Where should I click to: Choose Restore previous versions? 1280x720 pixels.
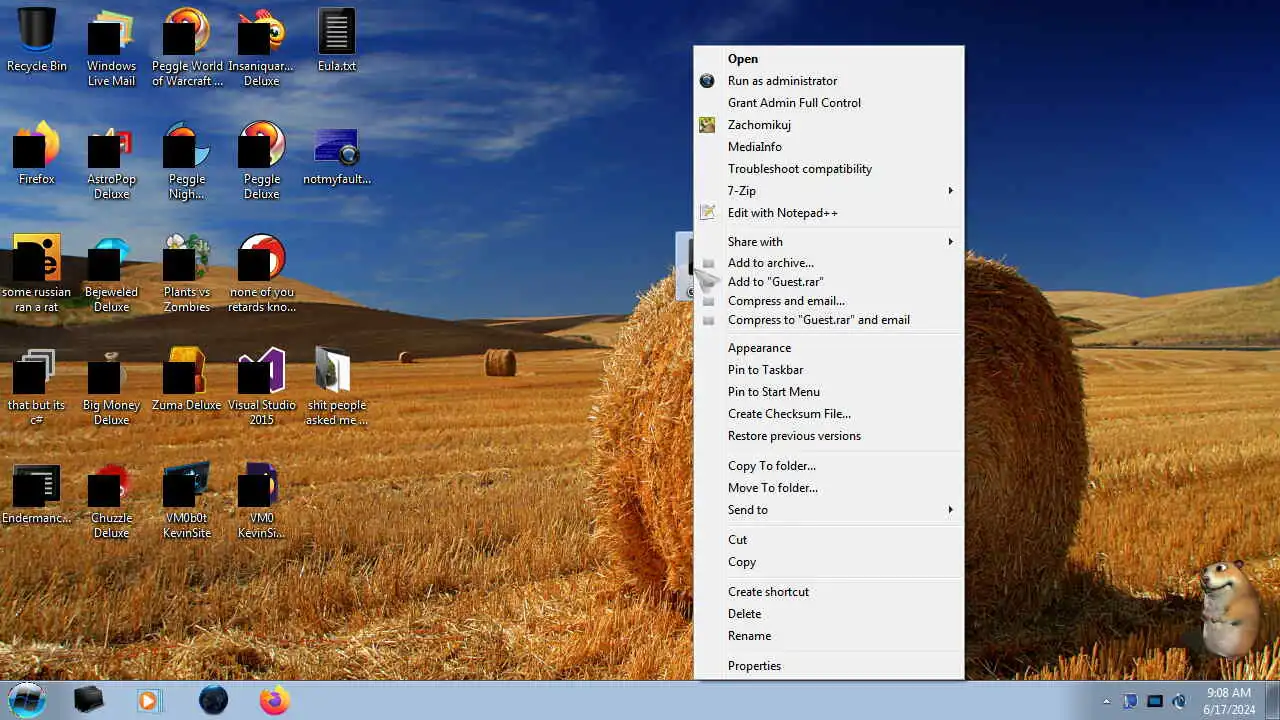point(829,436)
